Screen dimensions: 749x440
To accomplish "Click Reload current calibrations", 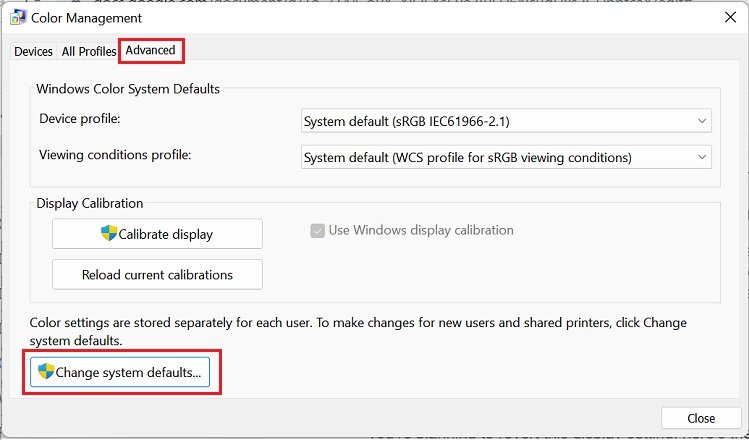I will (x=157, y=274).
